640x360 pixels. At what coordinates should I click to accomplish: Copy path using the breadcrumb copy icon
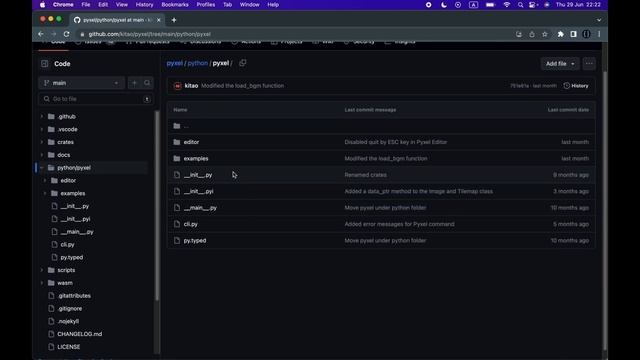[242, 63]
